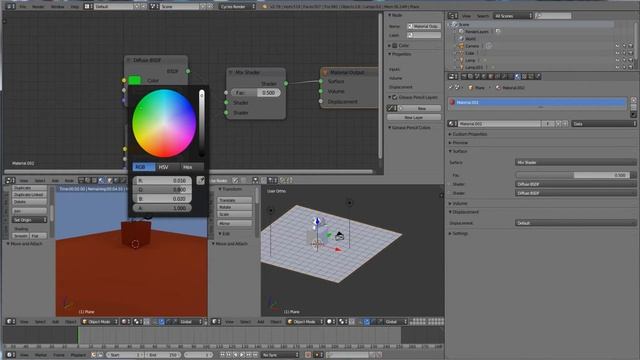
Task: Toggle right viewport layer buttons grid
Action: click(427, 322)
